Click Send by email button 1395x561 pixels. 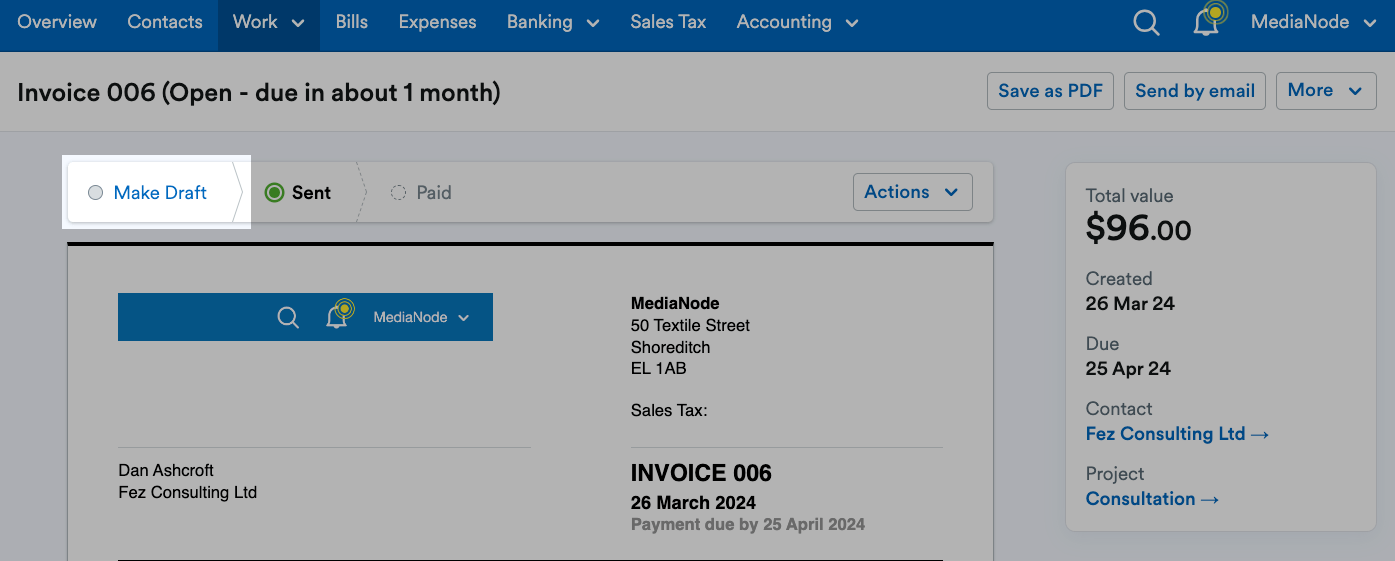pos(1195,91)
